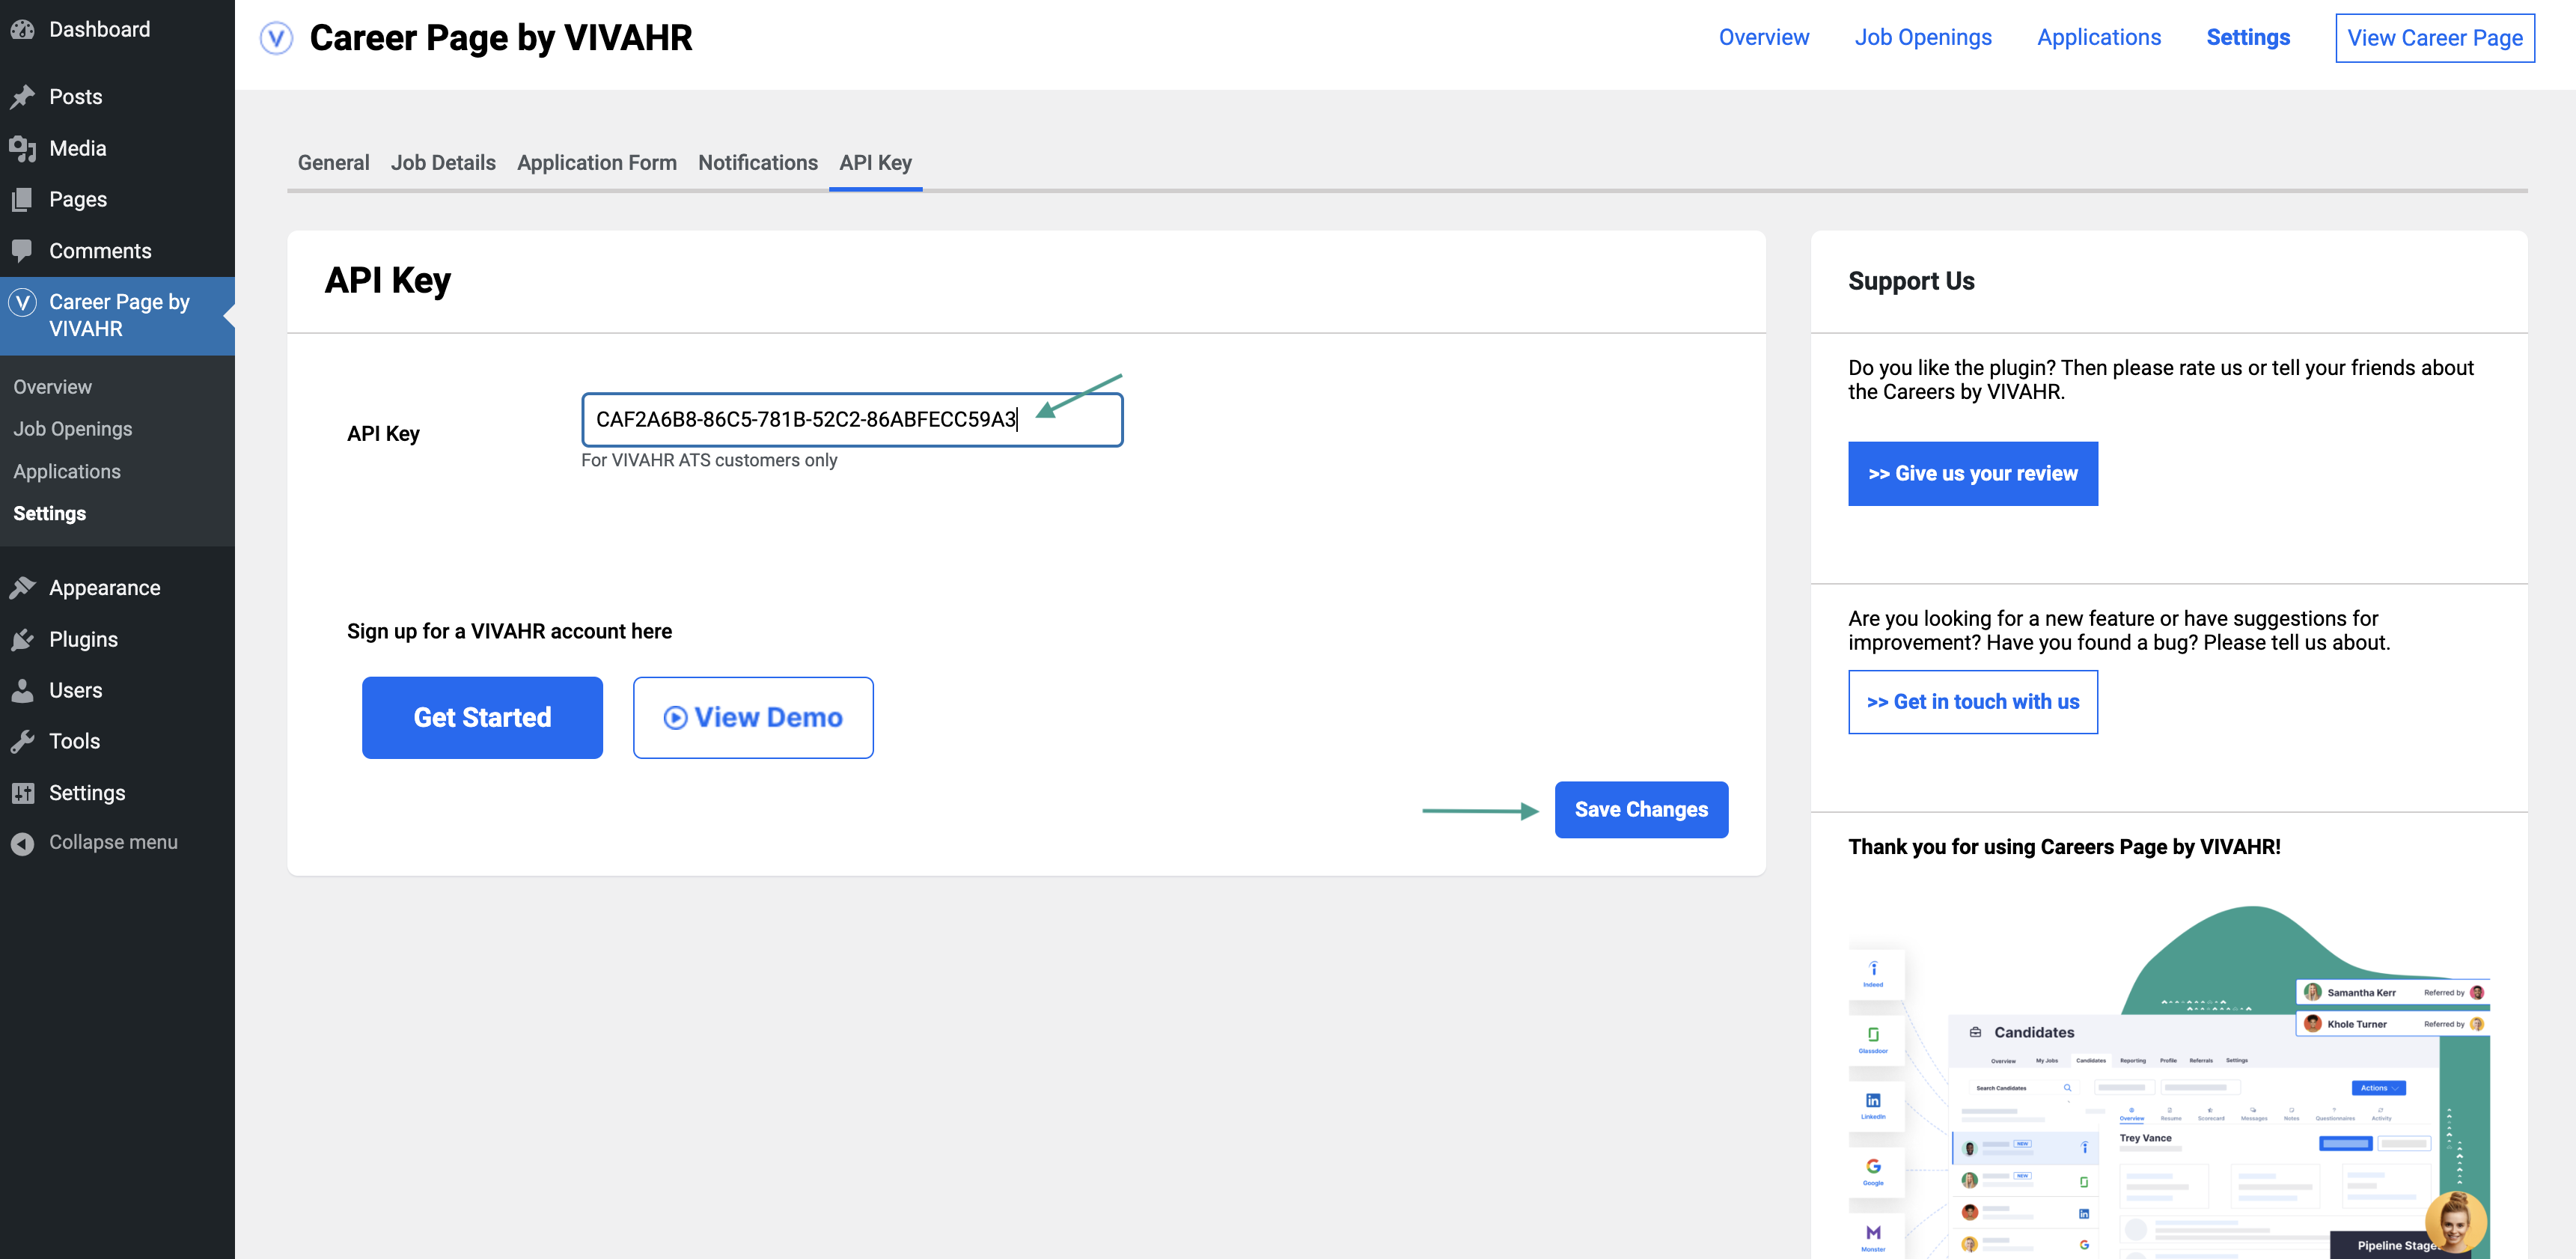The height and width of the screenshot is (1259, 2576).
Task: Click the Users person icon
Action: (x=22, y=690)
